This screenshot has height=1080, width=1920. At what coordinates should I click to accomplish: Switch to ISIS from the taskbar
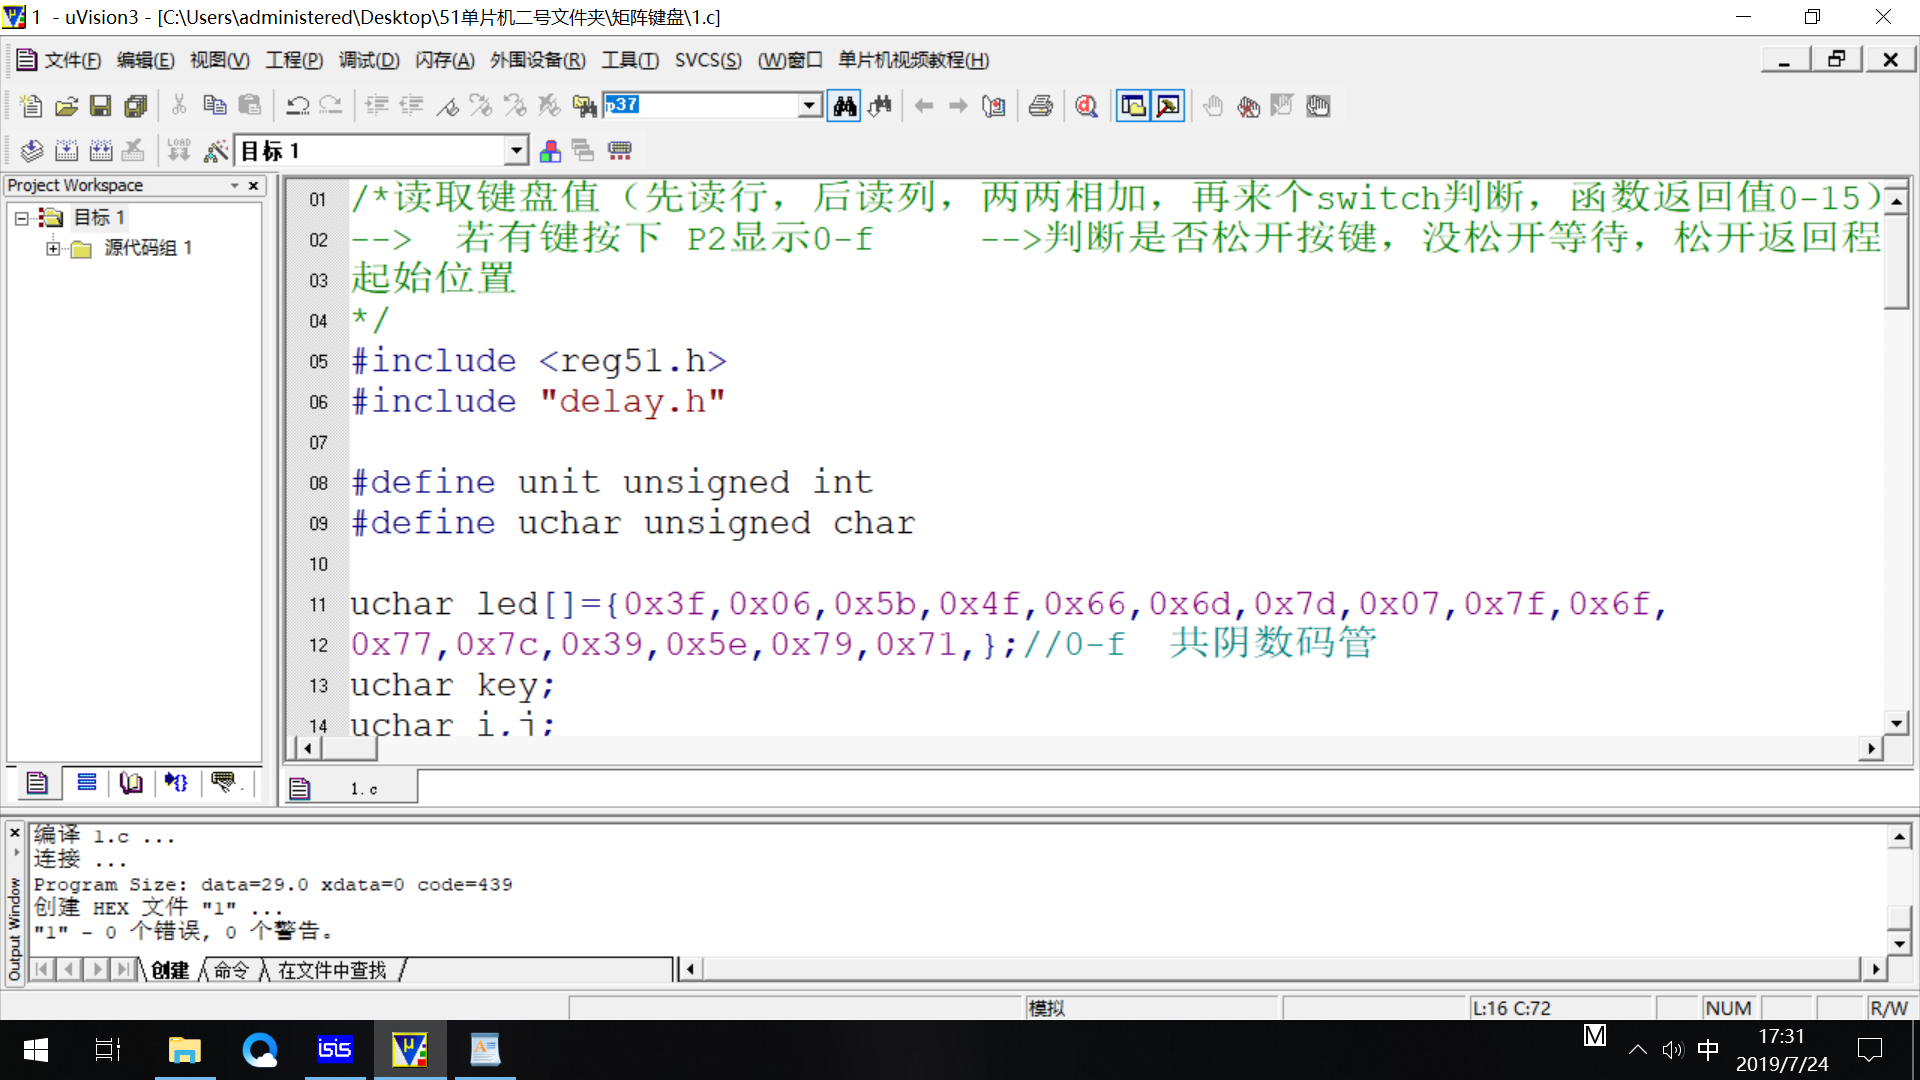coord(334,1050)
